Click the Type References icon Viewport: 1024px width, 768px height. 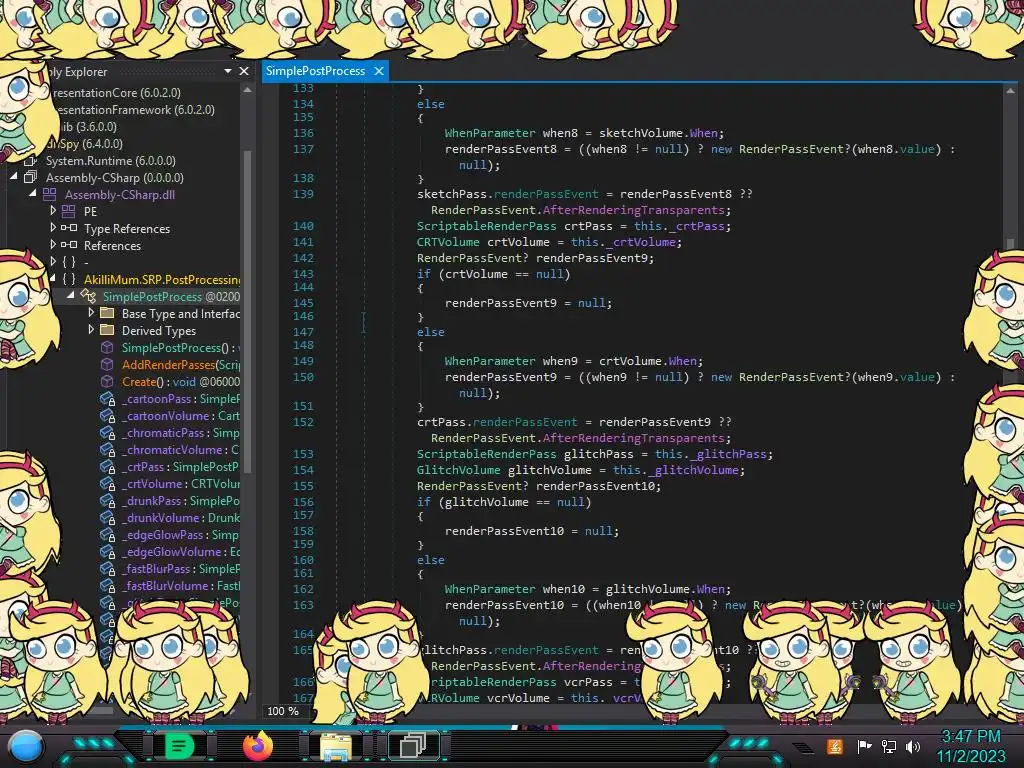click(x=69, y=229)
